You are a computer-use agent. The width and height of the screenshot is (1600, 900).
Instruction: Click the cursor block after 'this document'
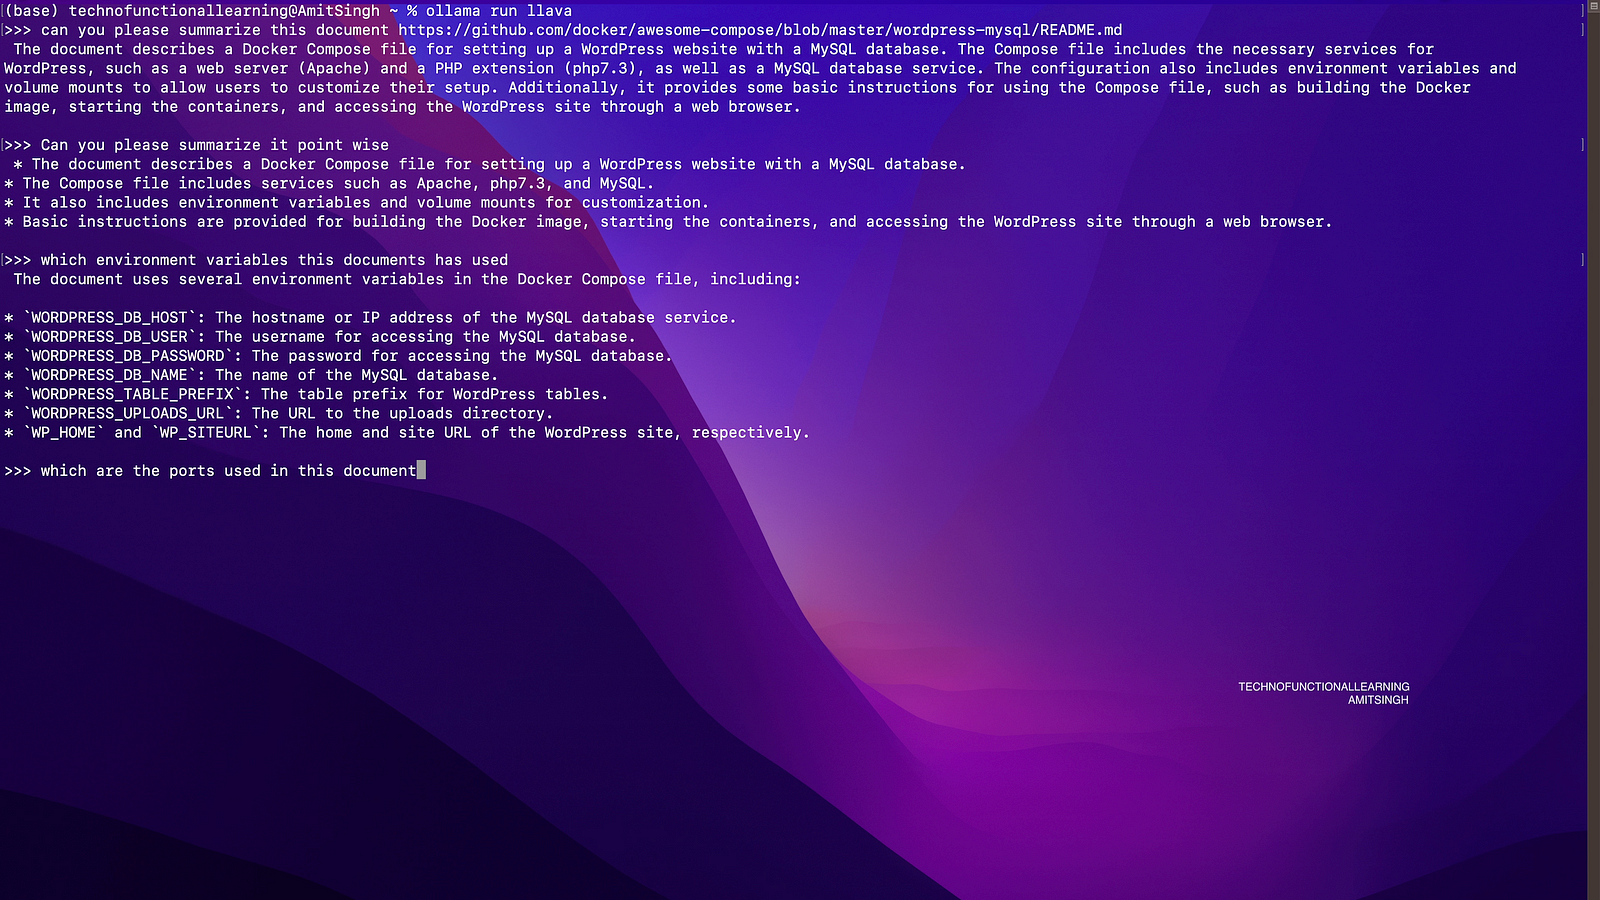click(421, 470)
